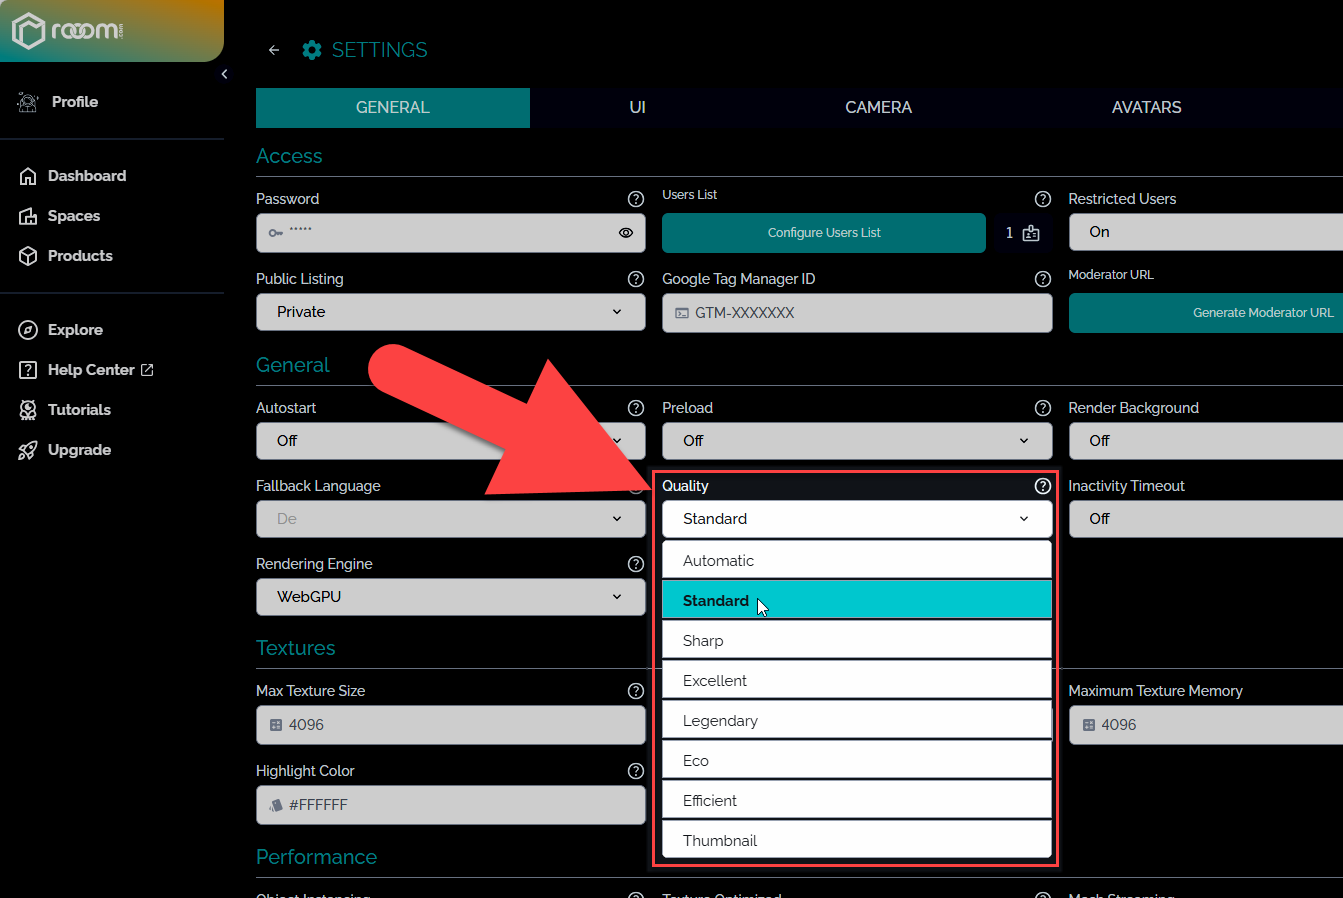1343x898 pixels.
Task: Open the AVATARS settings tab
Action: (x=1146, y=107)
